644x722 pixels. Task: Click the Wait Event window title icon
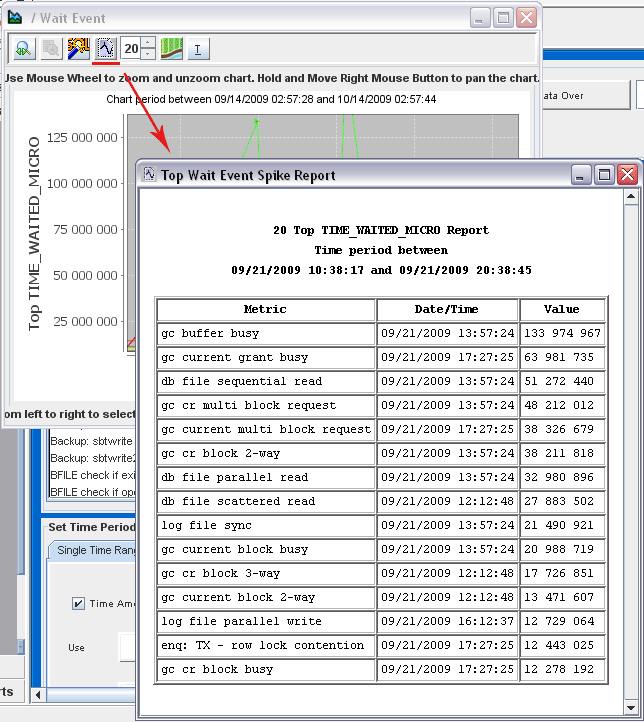click(x=14, y=18)
